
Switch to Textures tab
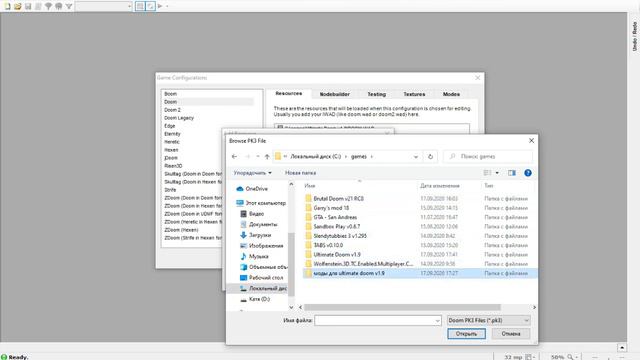(x=414, y=94)
